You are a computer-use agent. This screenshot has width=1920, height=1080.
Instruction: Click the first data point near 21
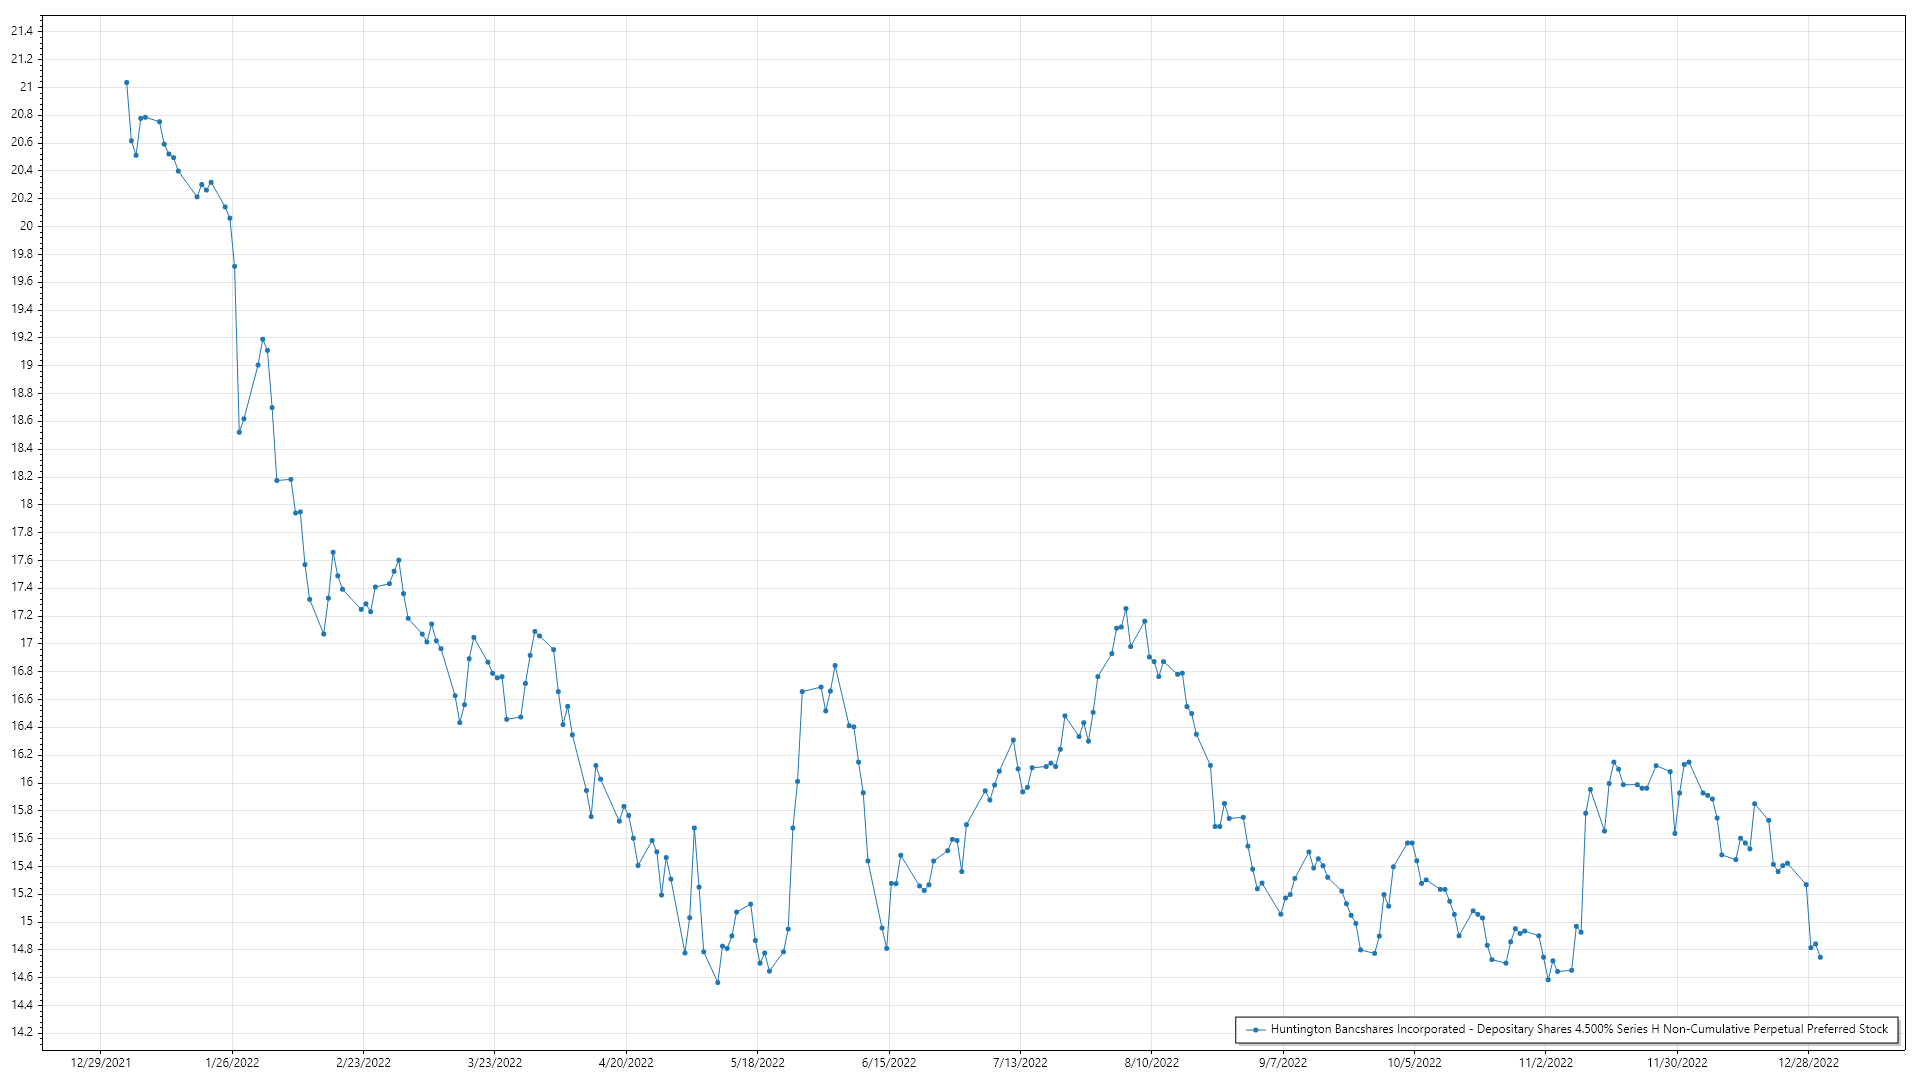[126, 83]
